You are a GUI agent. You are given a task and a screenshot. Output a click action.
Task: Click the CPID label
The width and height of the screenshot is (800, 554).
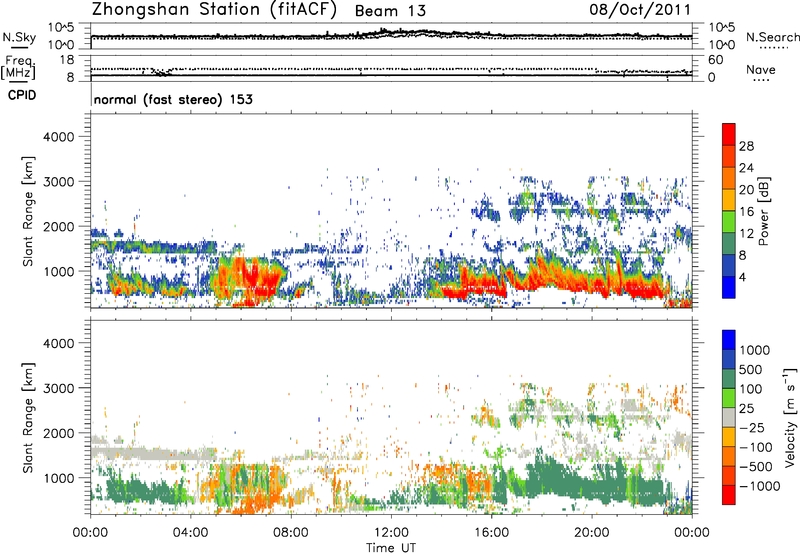point(22,95)
